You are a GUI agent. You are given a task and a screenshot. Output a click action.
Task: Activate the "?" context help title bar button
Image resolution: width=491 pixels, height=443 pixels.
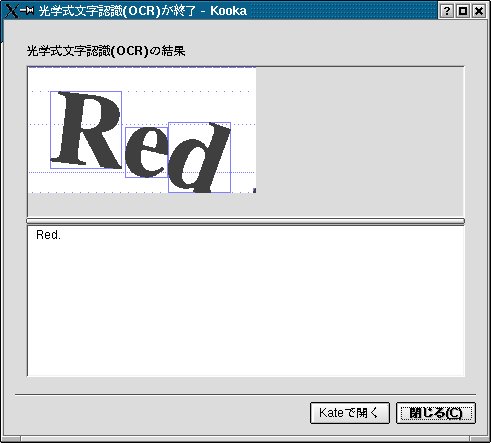[x=446, y=11]
